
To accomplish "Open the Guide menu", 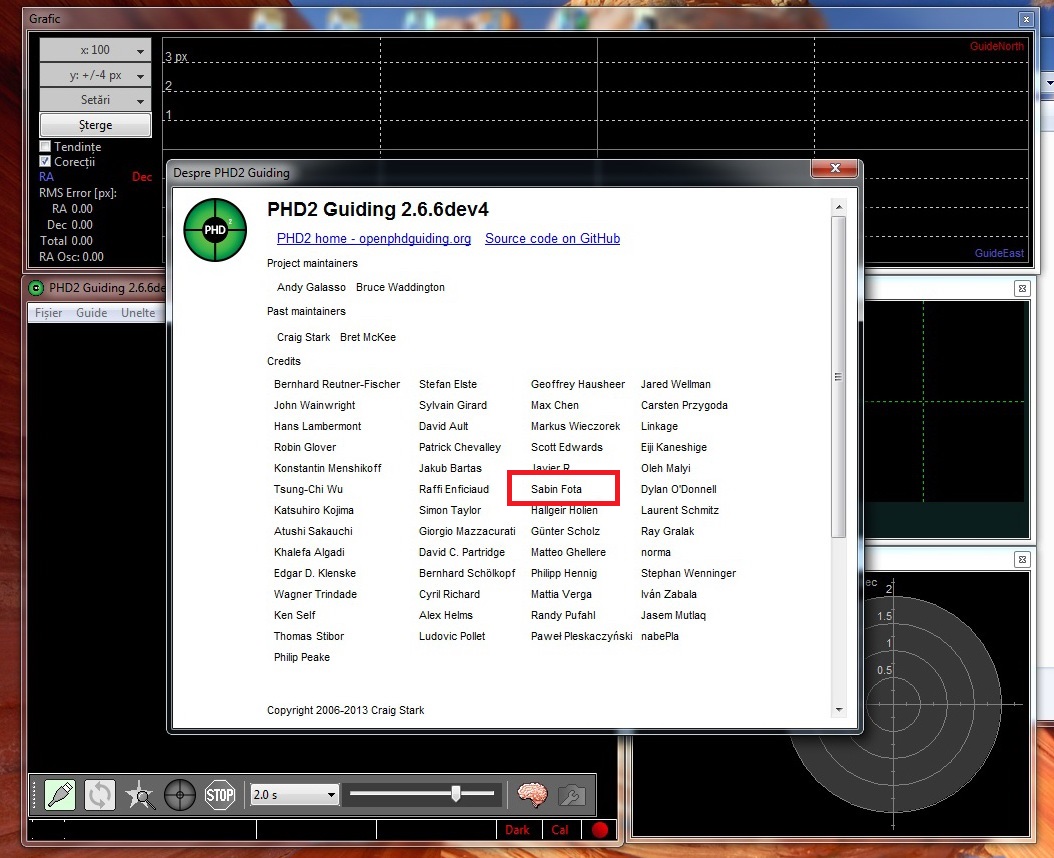I will 91,313.
